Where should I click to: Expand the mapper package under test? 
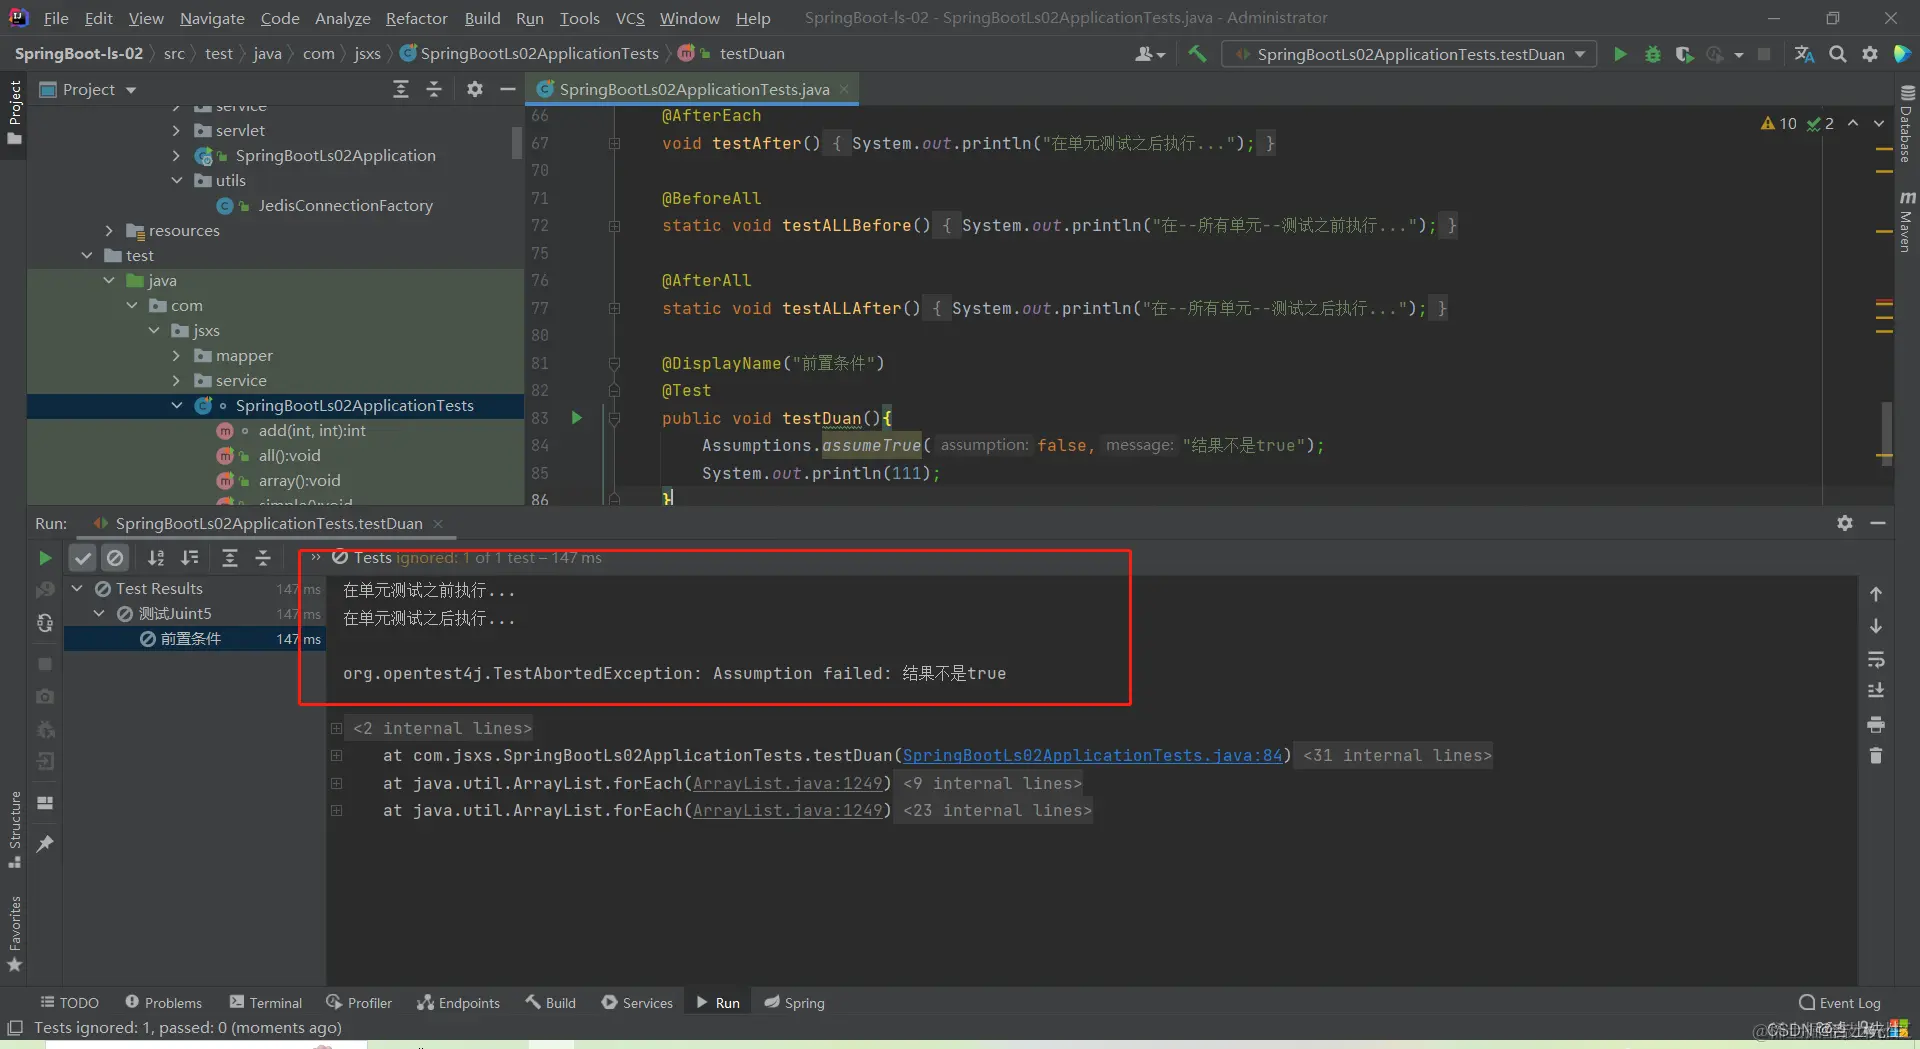point(176,355)
